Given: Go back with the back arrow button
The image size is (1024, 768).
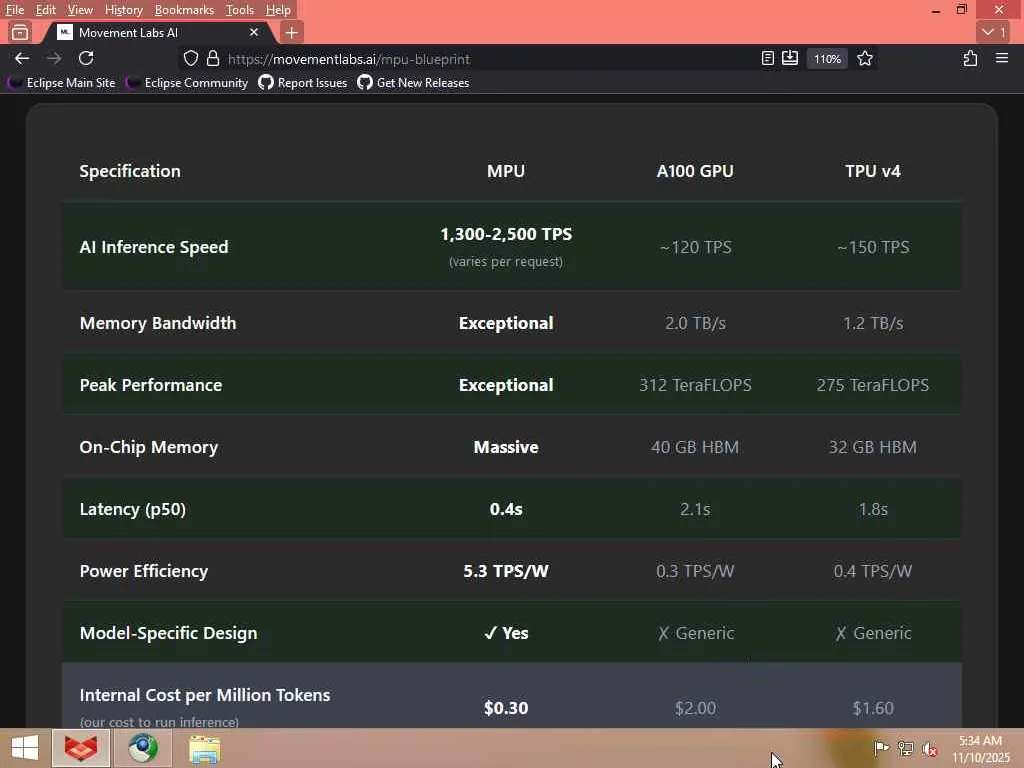Looking at the screenshot, I should pyautogui.click(x=22, y=59).
